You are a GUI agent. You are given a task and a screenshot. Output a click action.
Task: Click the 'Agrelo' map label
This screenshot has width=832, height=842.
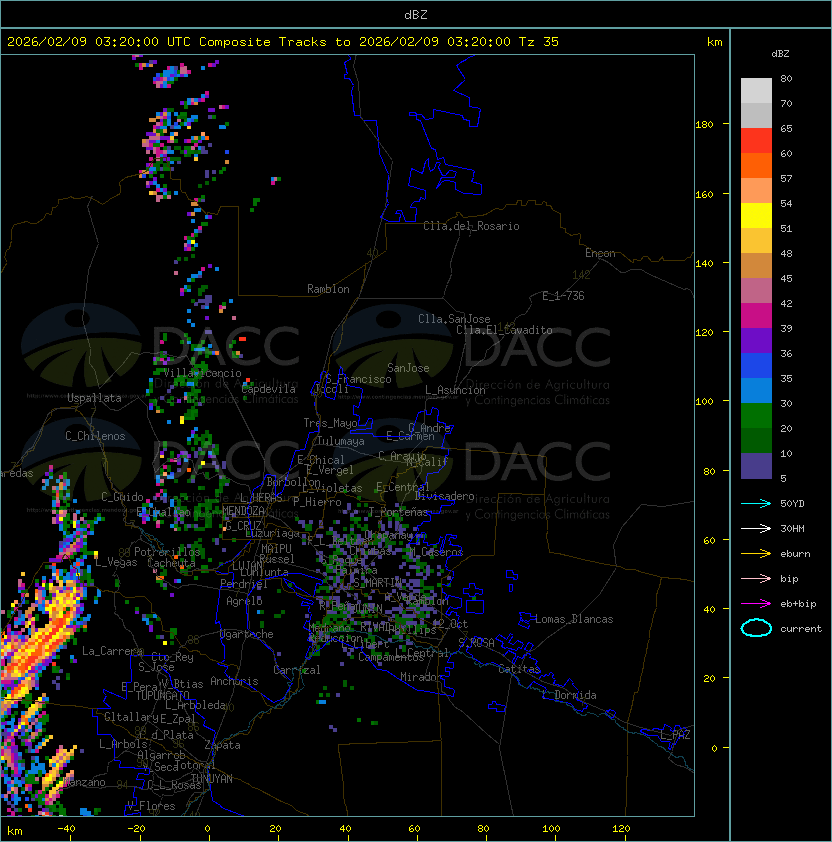coord(244,601)
